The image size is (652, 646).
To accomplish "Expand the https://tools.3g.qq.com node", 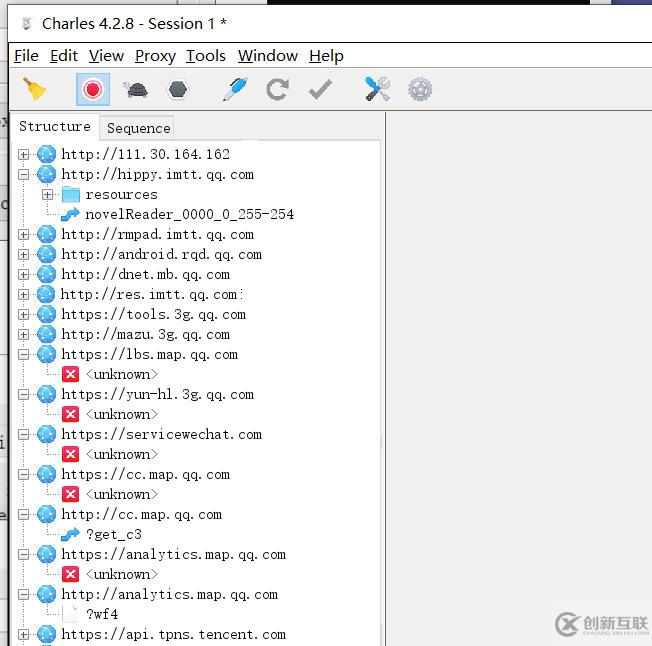I will pos(24,314).
